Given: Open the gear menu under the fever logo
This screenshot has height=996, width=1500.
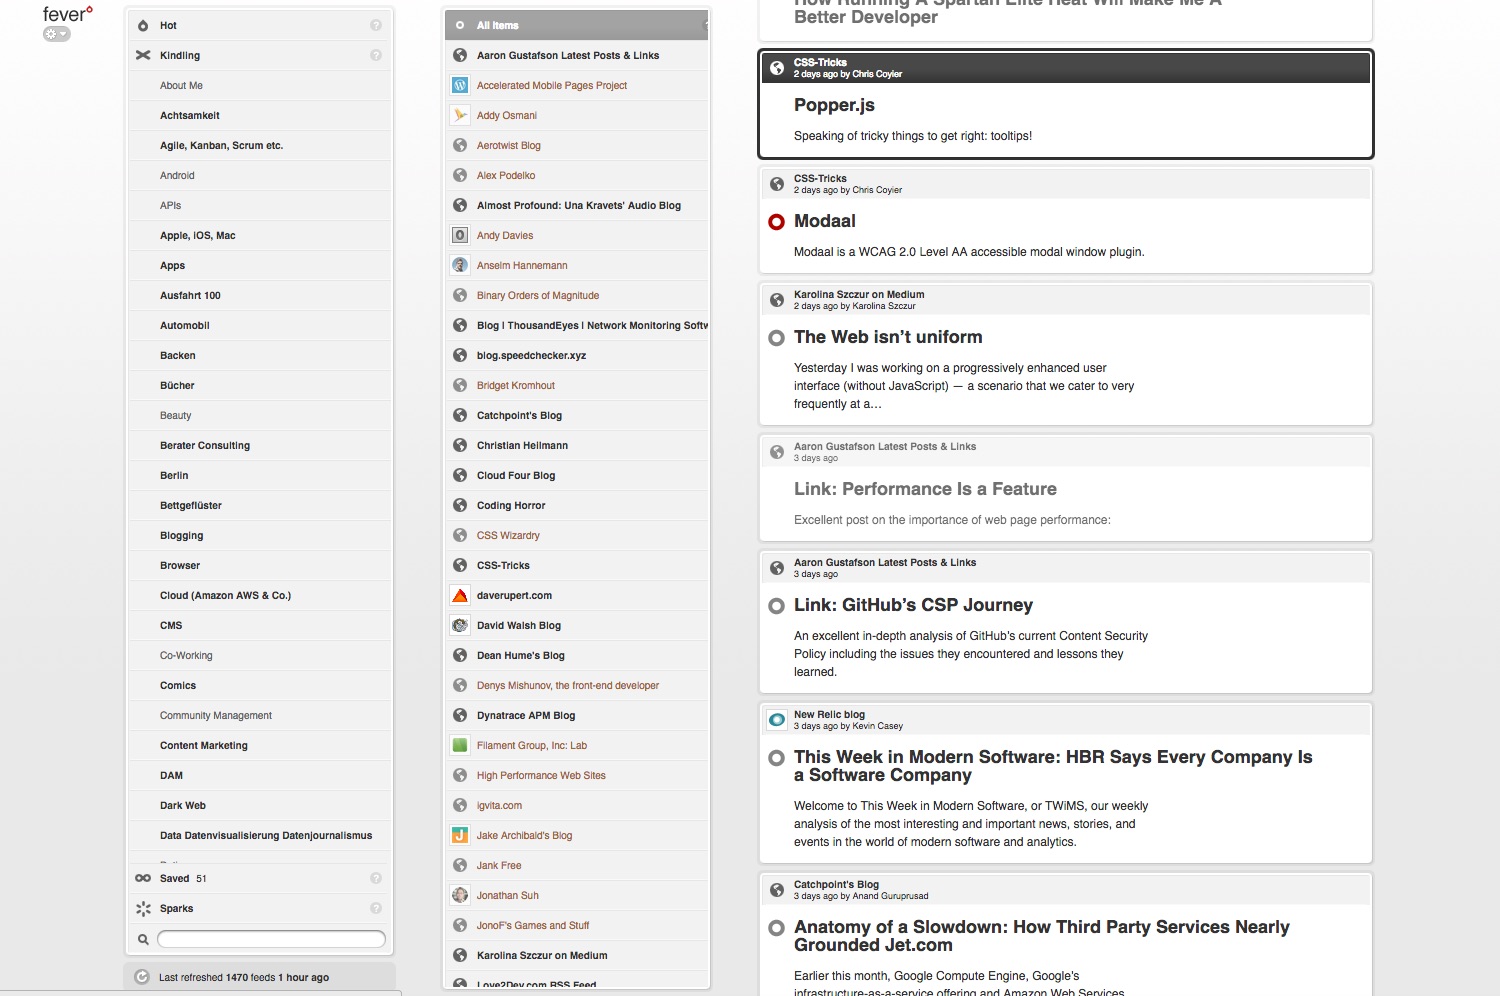Looking at the screenshot, I should pyautogui.click(x=56, y=34).
